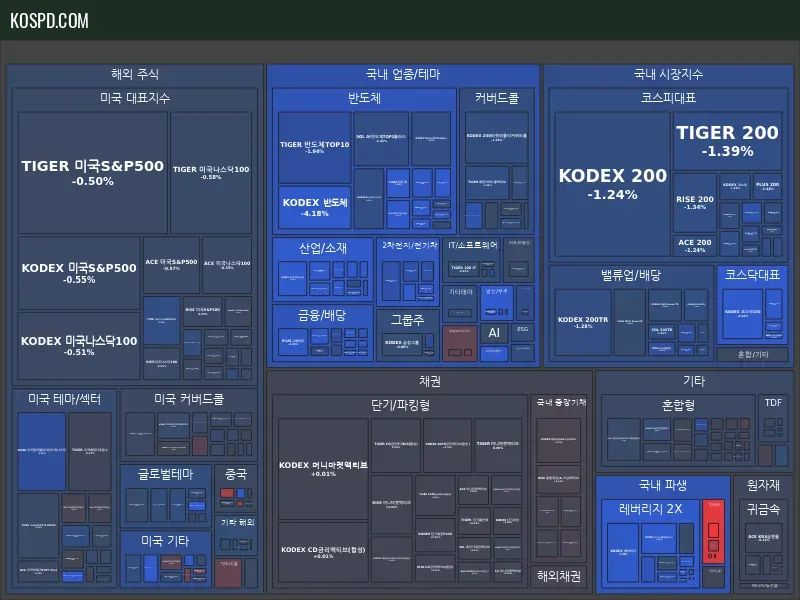
Task: Select the 단기/파킹형 group header
Action: click(400, 405)
